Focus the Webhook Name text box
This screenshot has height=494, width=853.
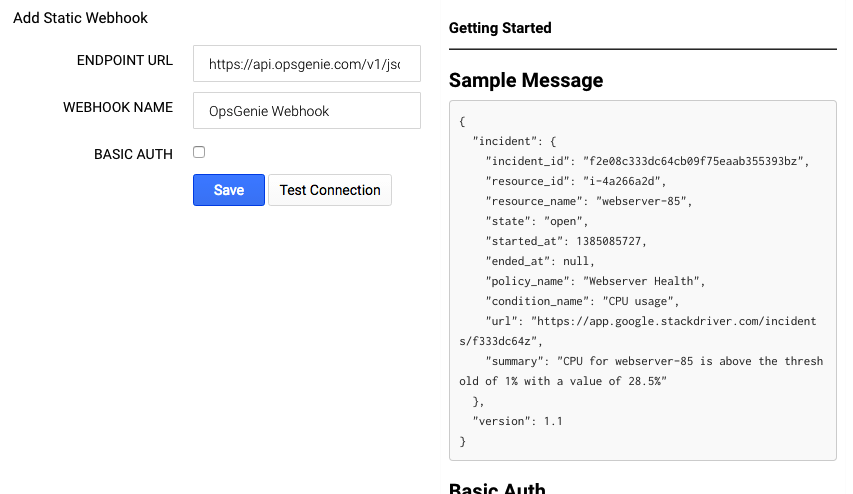coord(306,111)
